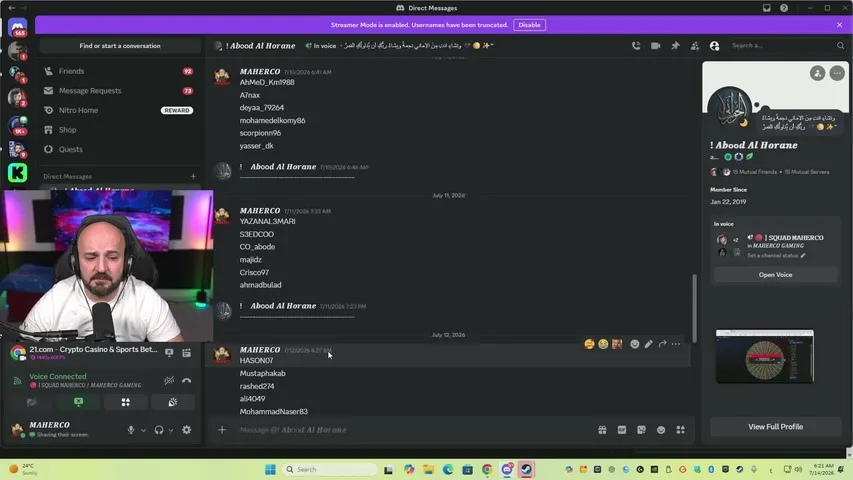The image size is (853, 480).
Task: Open Direct Messages home icon at top
Action: tap(17, 27)
